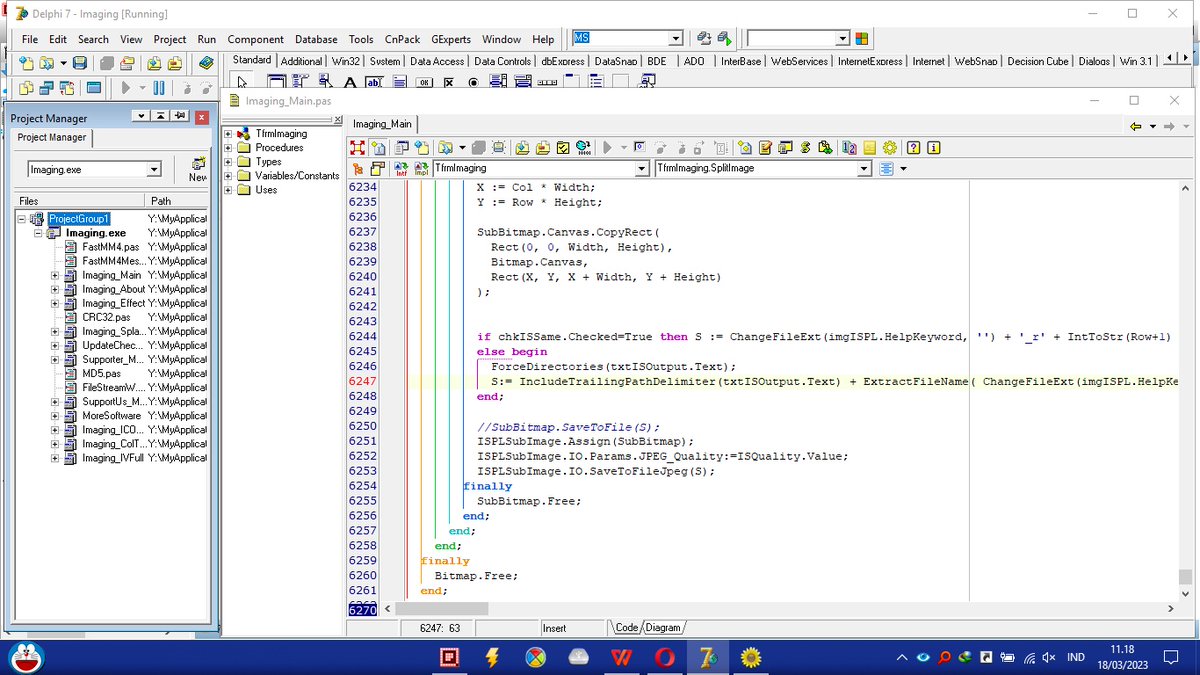Switch to the Diagram tab below editor
This screenshot has width=1200, height=675.
(x=662, y=628)
